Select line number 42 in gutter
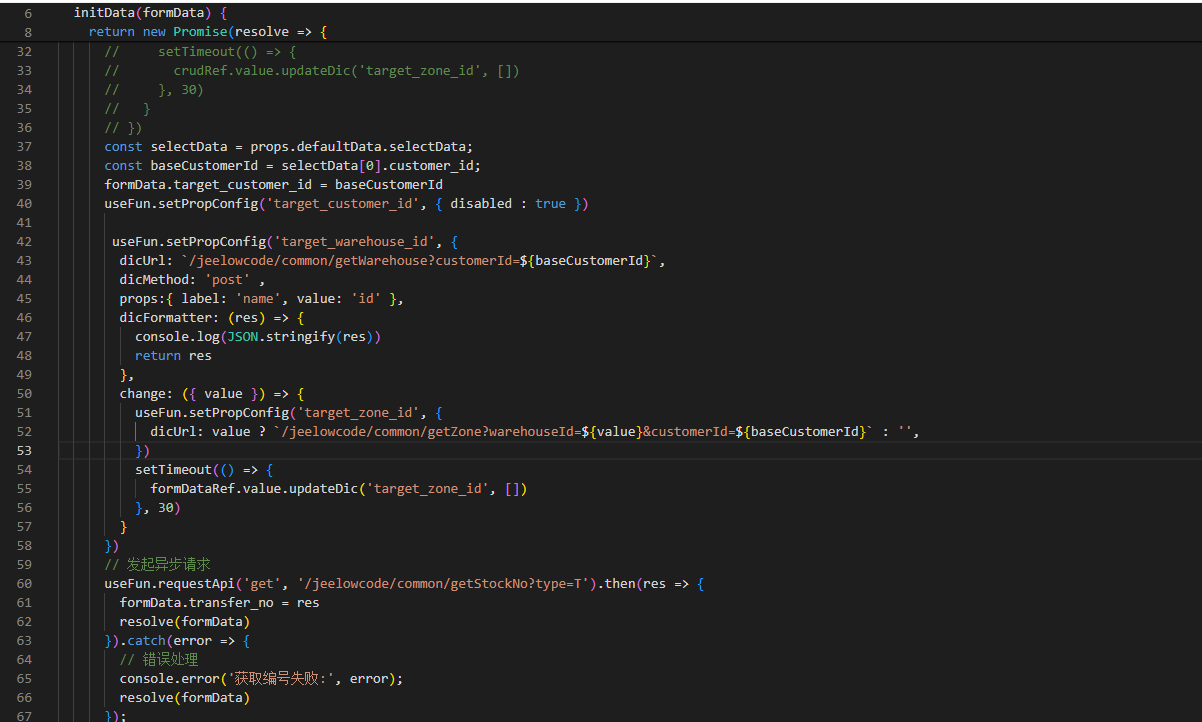The image size is (1202, 722). click(24, 241)
